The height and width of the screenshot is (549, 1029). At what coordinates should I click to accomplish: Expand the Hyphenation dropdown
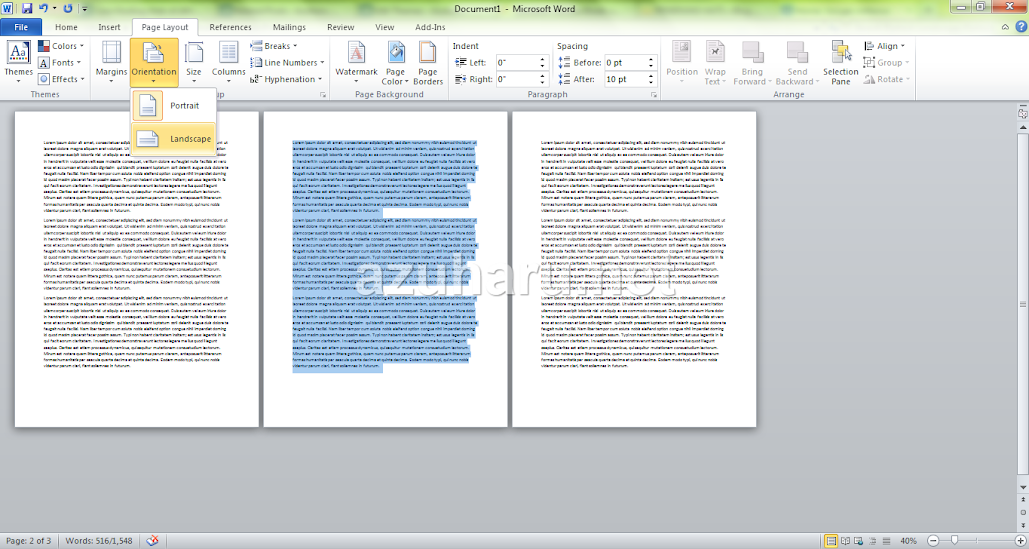(286, 79)
